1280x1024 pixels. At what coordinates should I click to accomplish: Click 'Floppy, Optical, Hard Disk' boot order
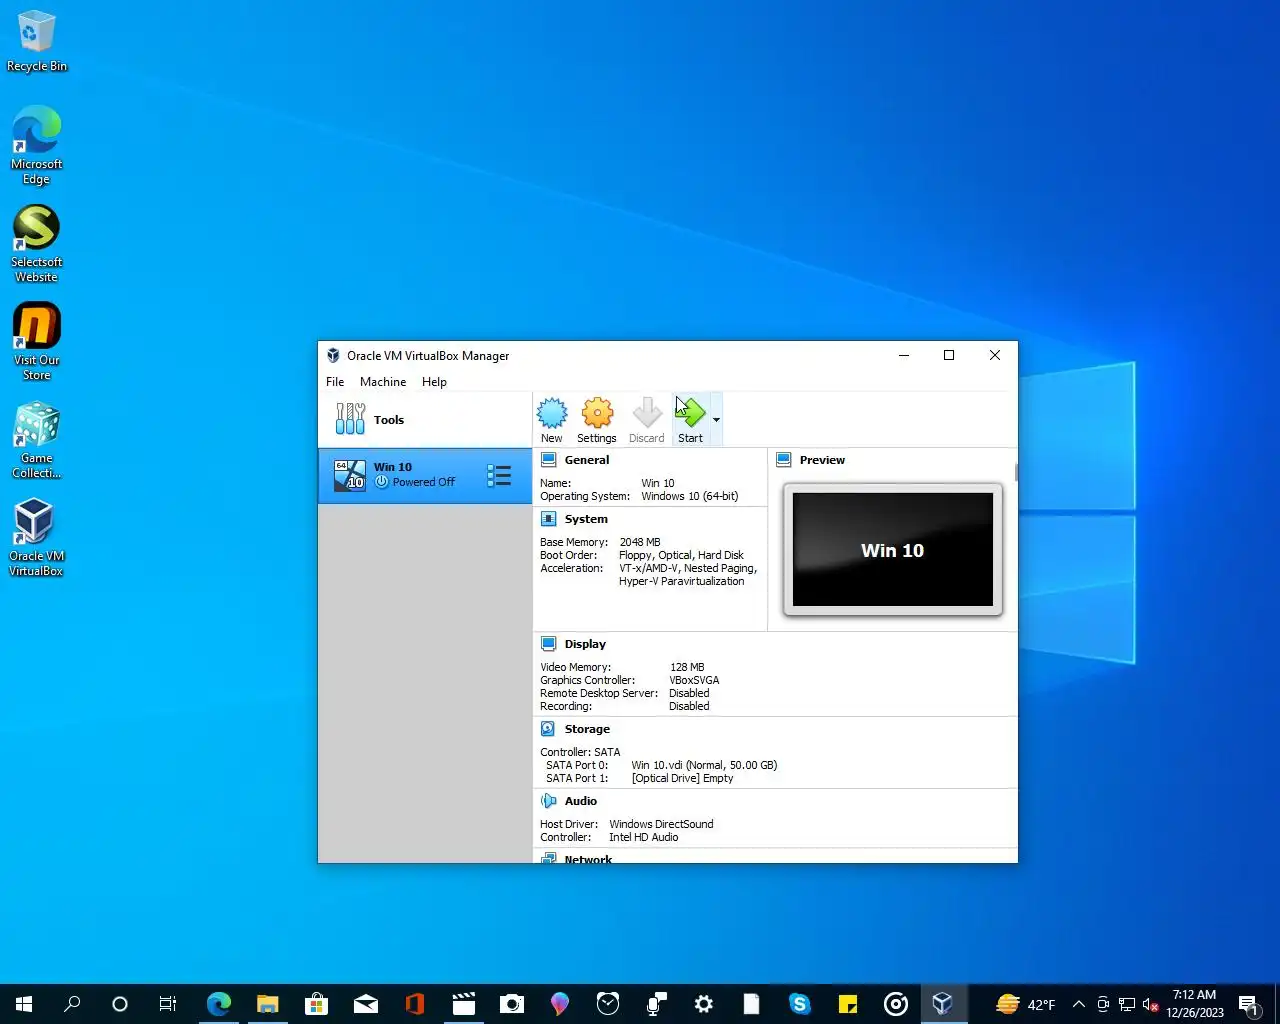point(681,555)
